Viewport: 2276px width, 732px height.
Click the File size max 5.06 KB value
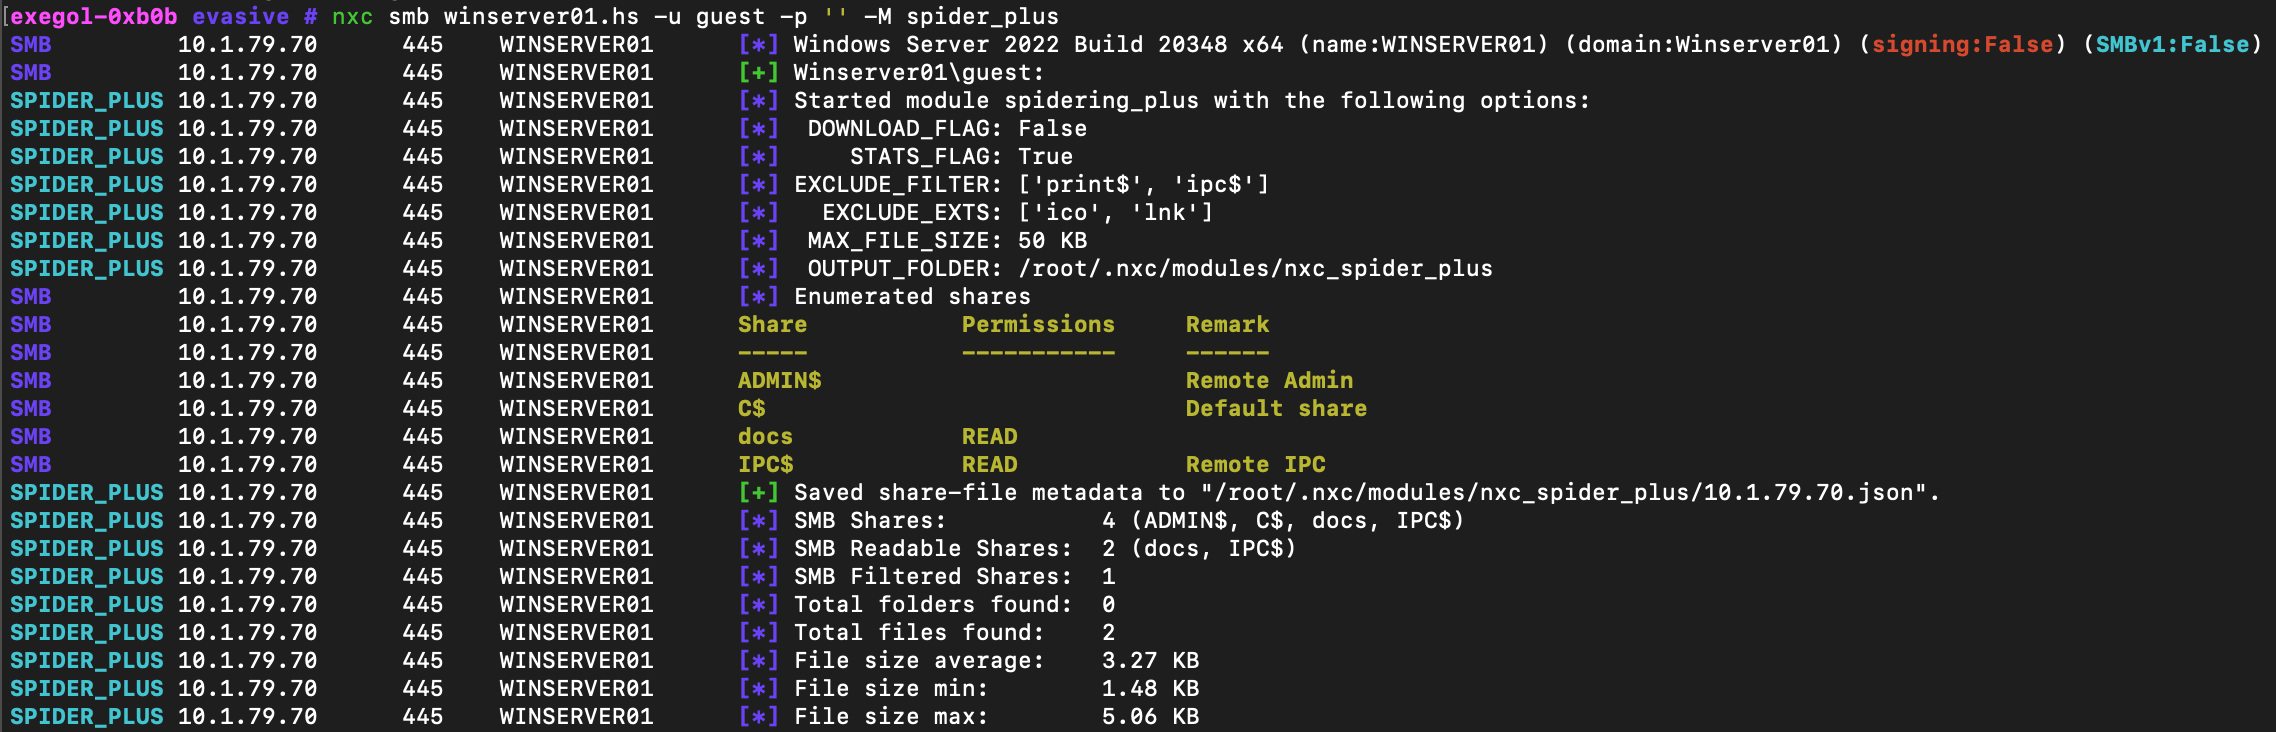(x=1150, y=716)
